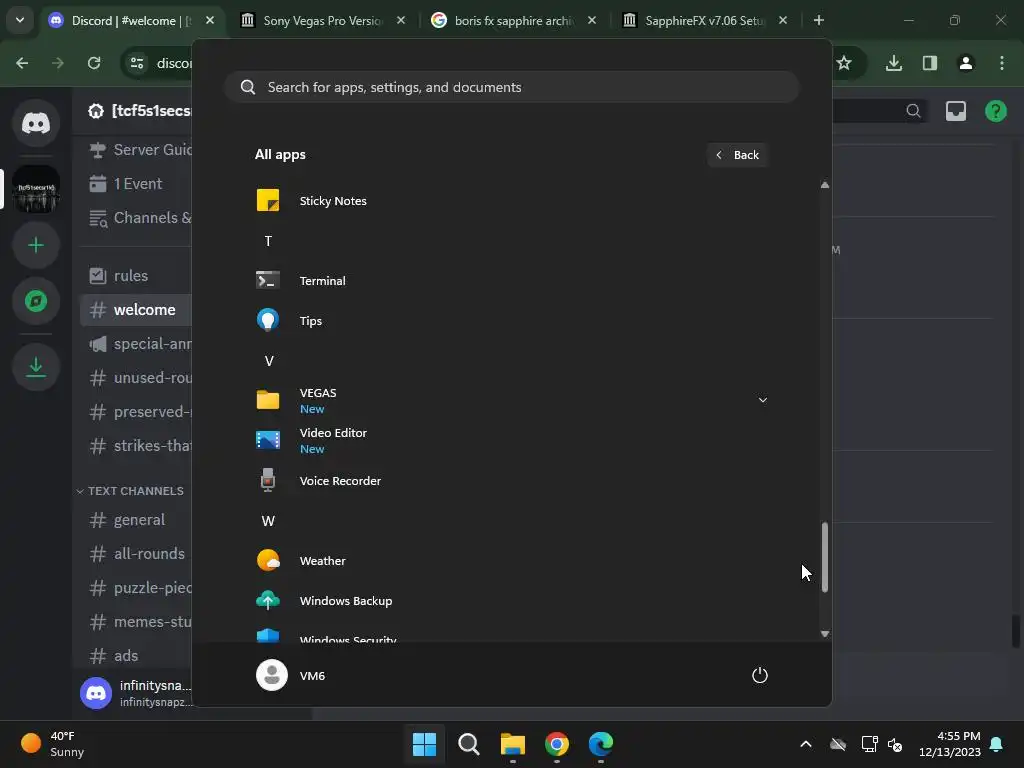Viewport: 1024px width, 768px height.
Task: Click the Start menu search field
Action: [x=511, y=87]
